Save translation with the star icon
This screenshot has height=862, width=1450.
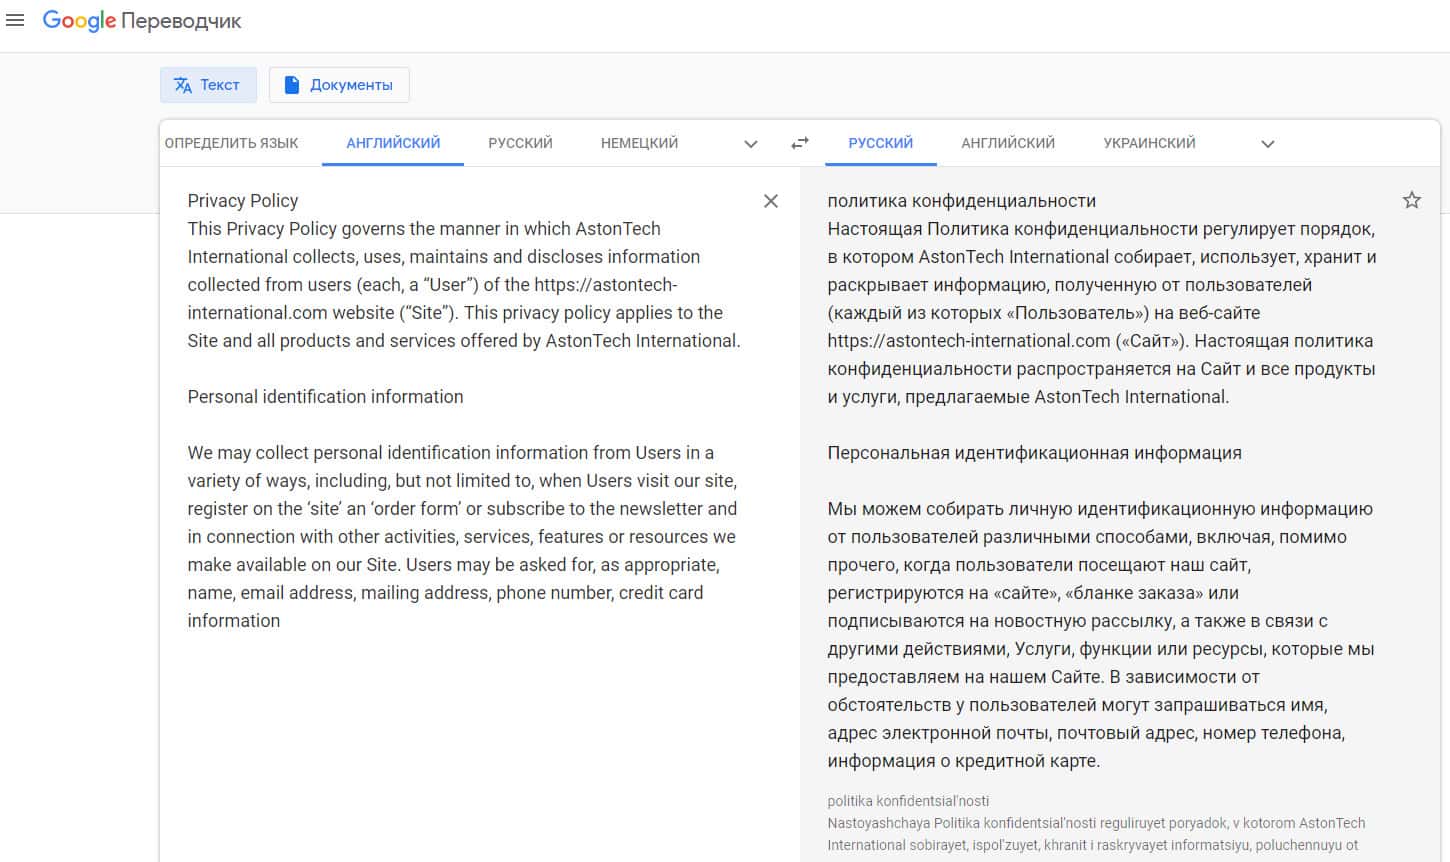pyautogui.click(x=1412, y=200)
